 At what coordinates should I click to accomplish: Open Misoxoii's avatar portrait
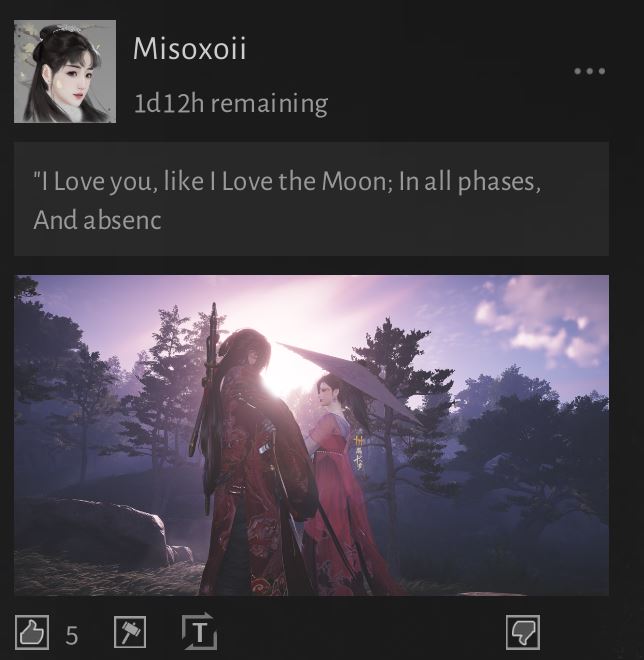[65, 72]
